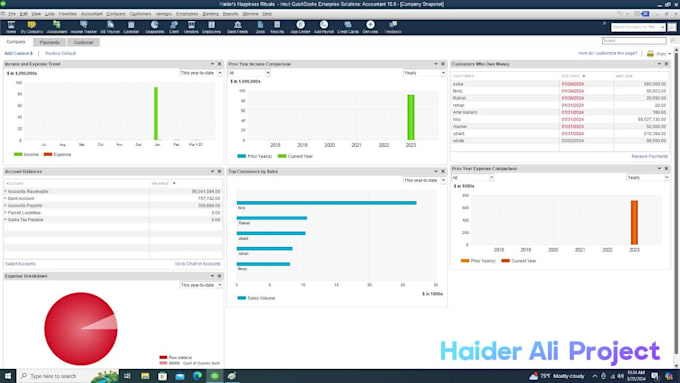Open the Reports menu

pyautogui.click(x=230, y=14)
